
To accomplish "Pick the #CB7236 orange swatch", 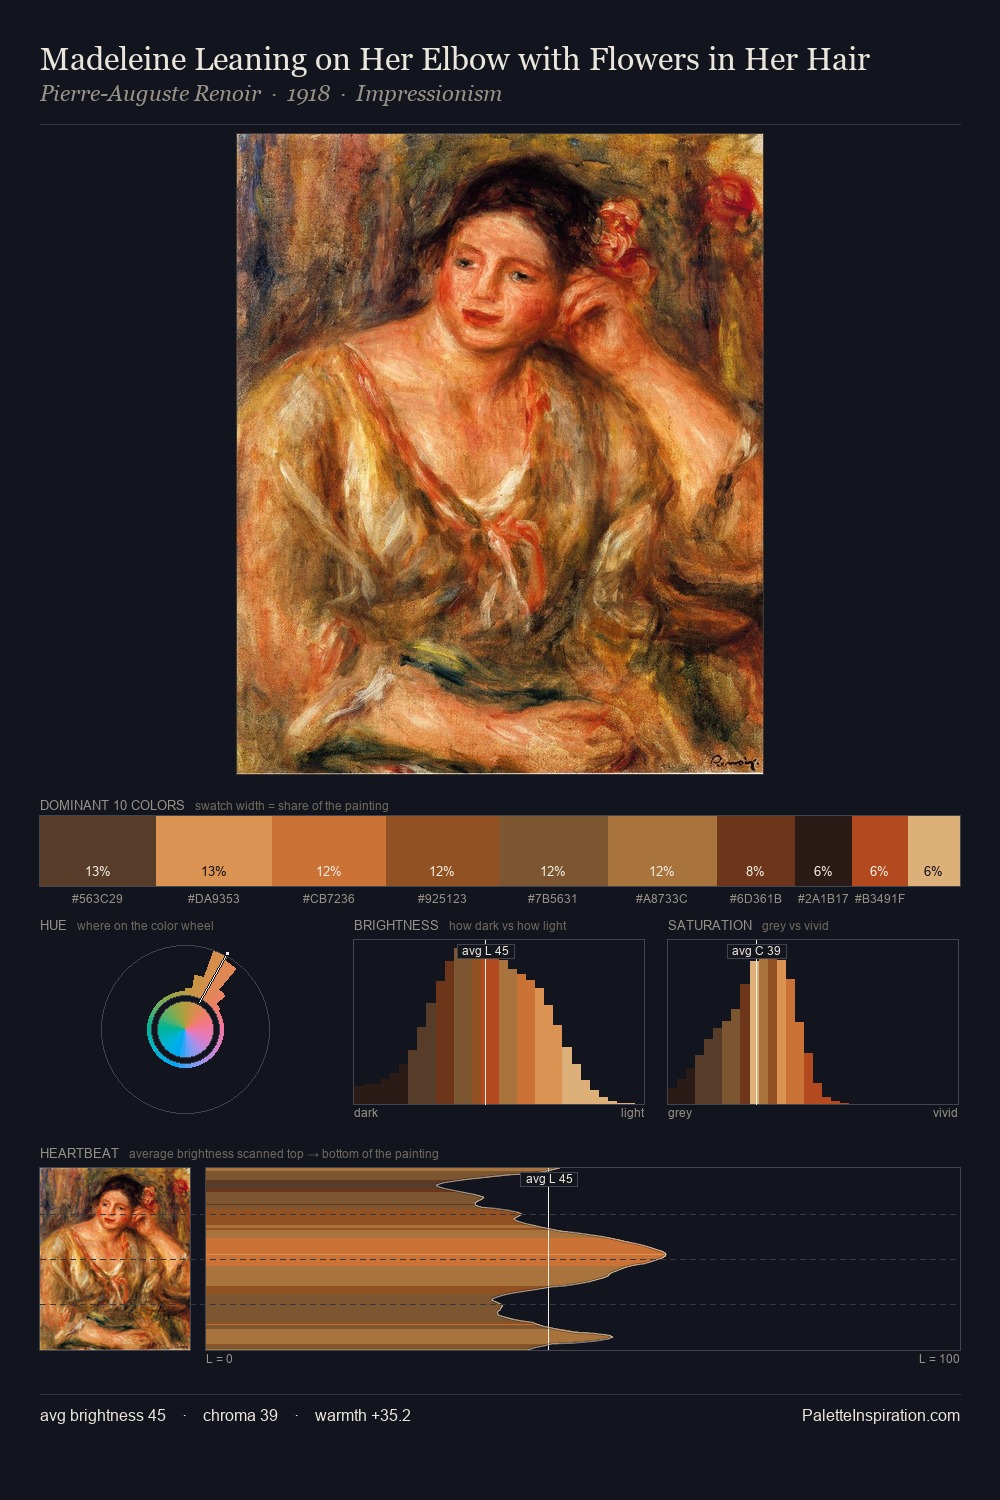I will point(329,851).
